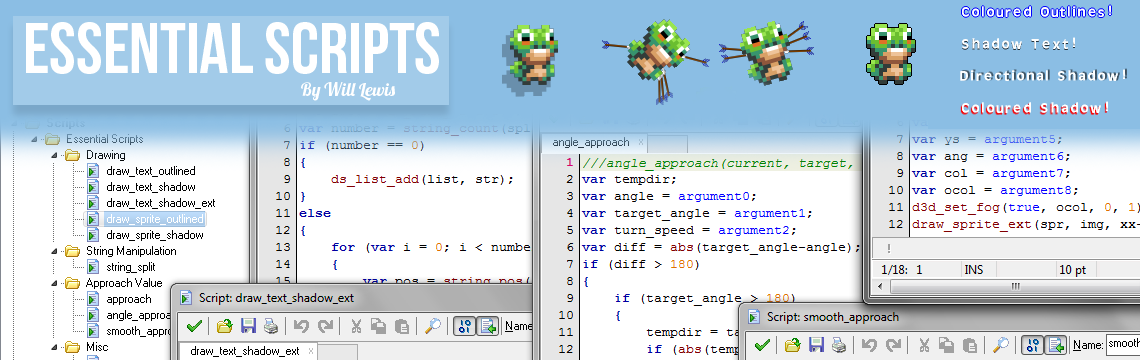Click '1/18: 1' position in status bar
This screenshot has height=360, width=1140.
point(901,270)
